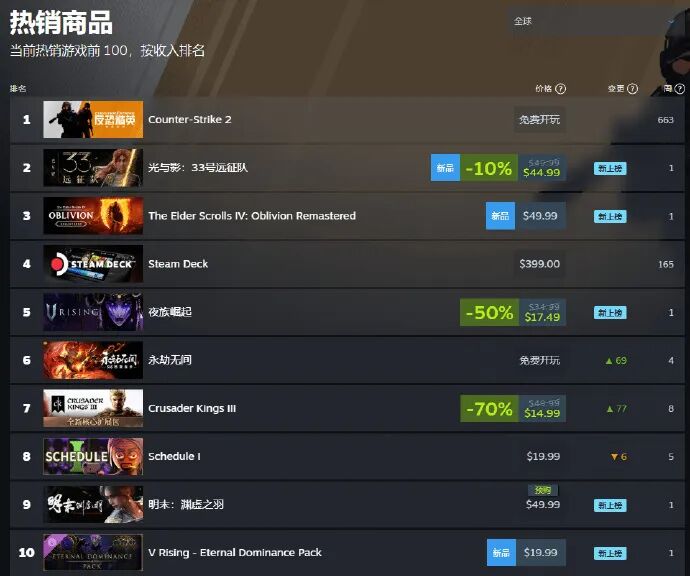Click the 免费开玩 button on Counter-Strike 2
Viewport: 690px width, 576px height.
(540, 120)
